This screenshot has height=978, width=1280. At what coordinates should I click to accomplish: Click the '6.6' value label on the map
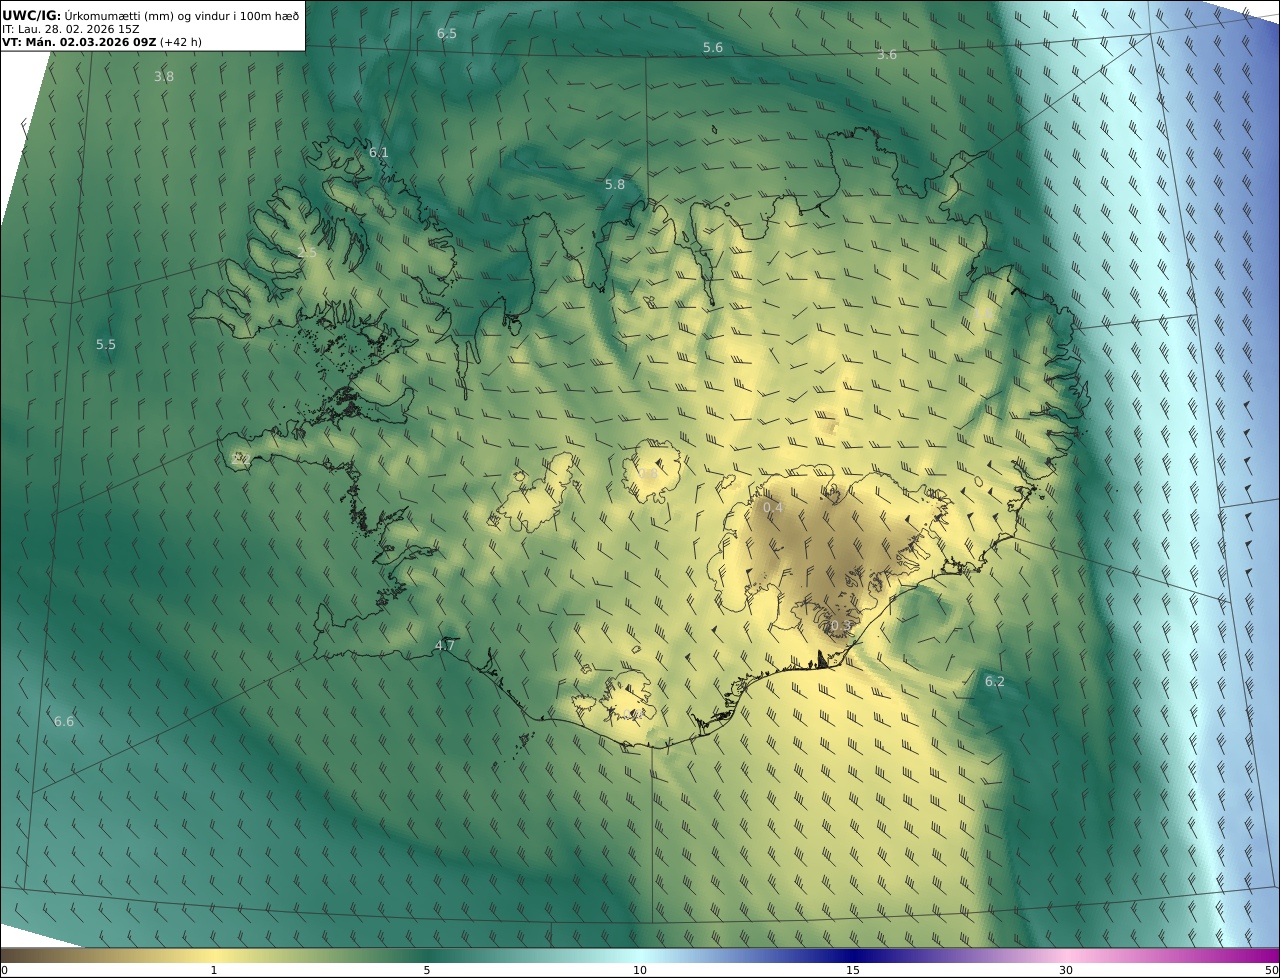tap(64, 722)
